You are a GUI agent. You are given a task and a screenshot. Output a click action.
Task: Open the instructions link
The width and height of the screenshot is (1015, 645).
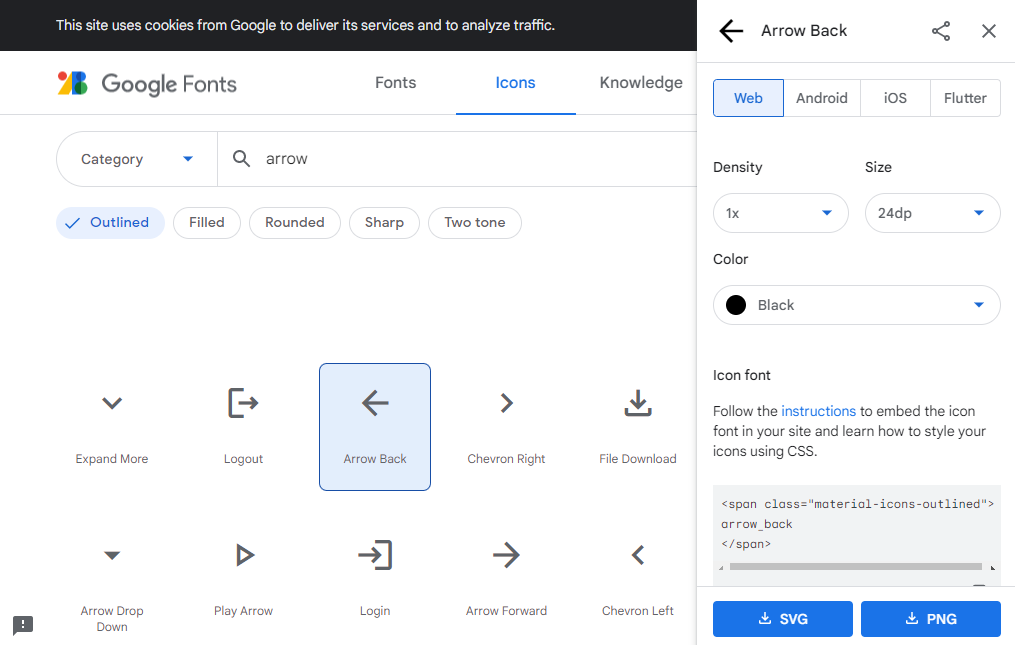819,410
